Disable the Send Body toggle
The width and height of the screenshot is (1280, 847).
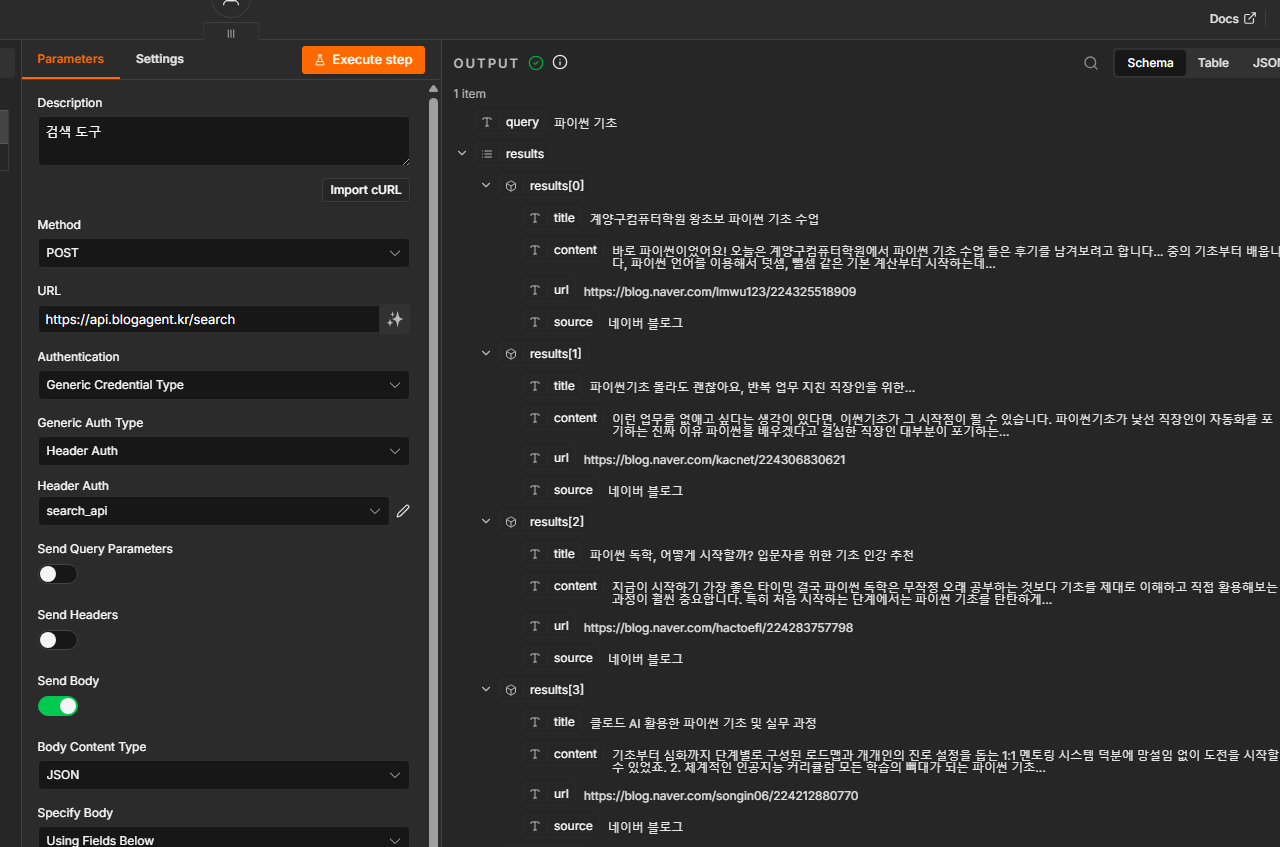tap(58, 706)
